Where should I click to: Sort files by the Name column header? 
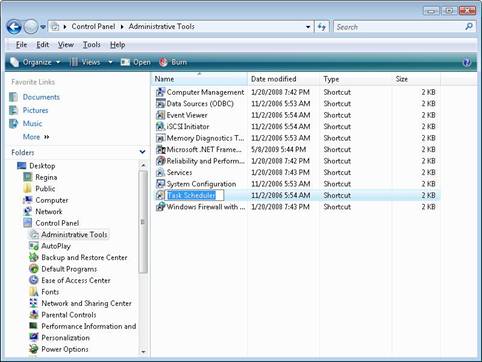200,79
